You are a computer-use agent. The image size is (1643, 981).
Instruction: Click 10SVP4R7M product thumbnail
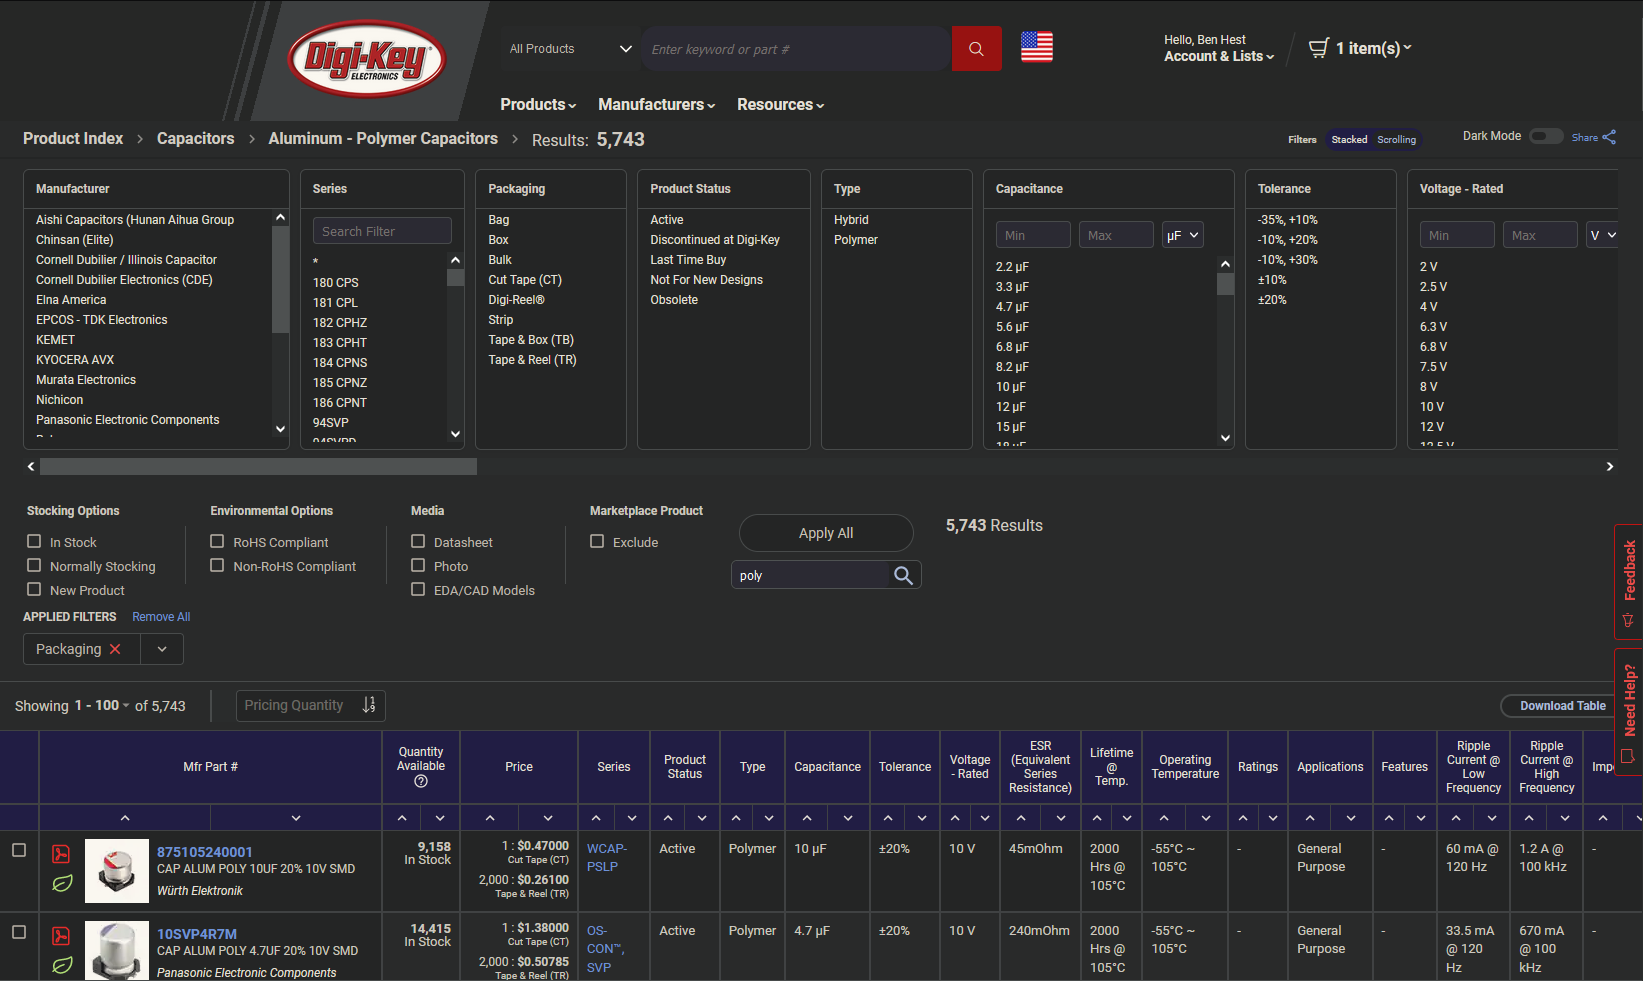(x=117, y=951)
